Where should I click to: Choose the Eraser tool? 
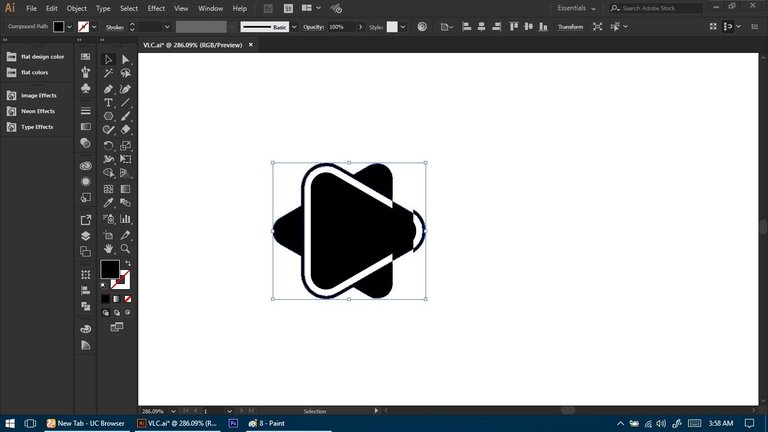(125, 130)
